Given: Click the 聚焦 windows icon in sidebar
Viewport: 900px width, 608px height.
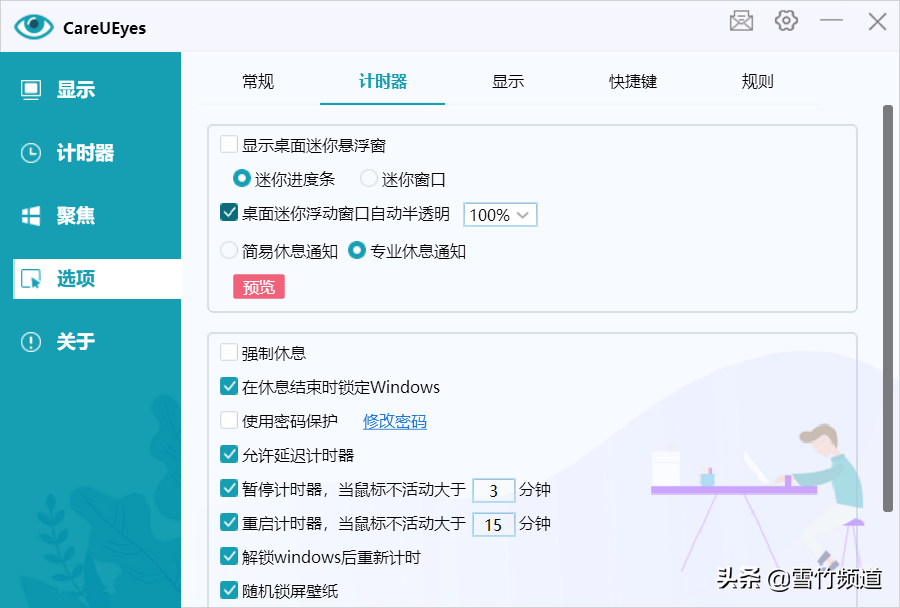Looking at the screenshot, I should pyautogui.click(x=31, y=216).
